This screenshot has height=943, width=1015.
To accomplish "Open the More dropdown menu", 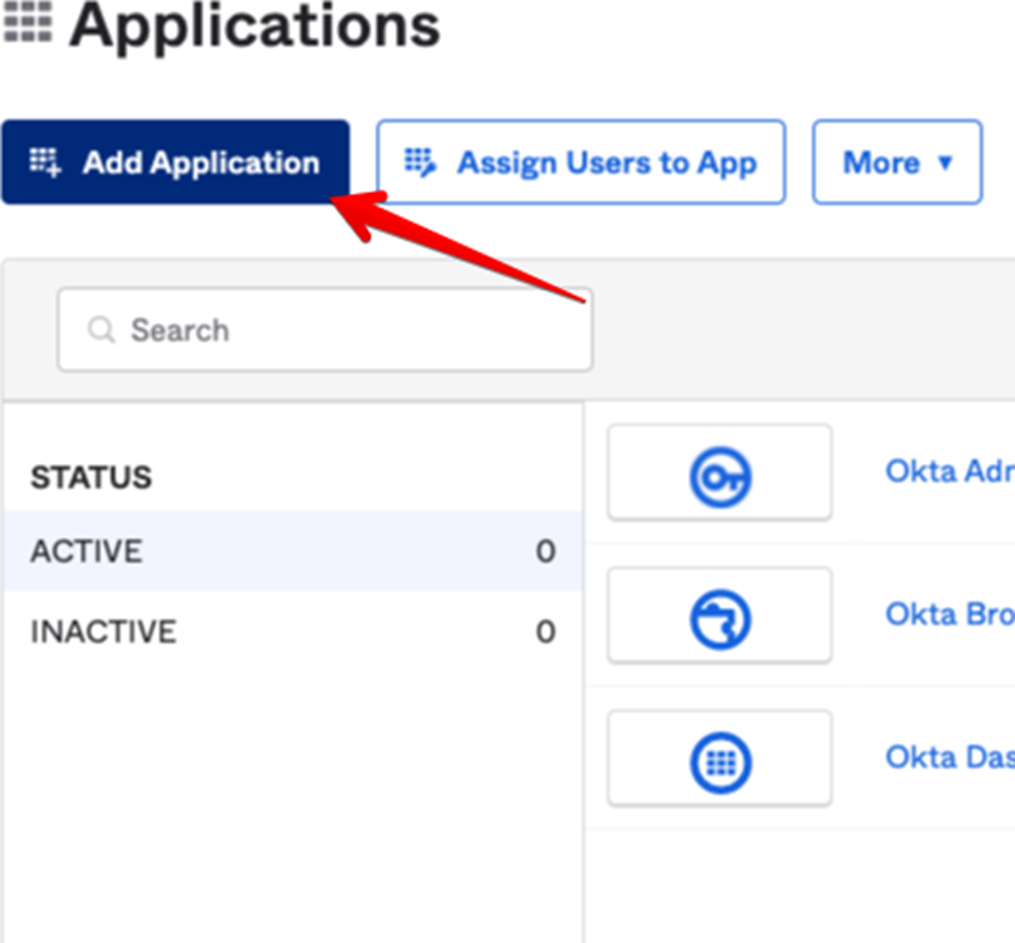I will 897,162.
